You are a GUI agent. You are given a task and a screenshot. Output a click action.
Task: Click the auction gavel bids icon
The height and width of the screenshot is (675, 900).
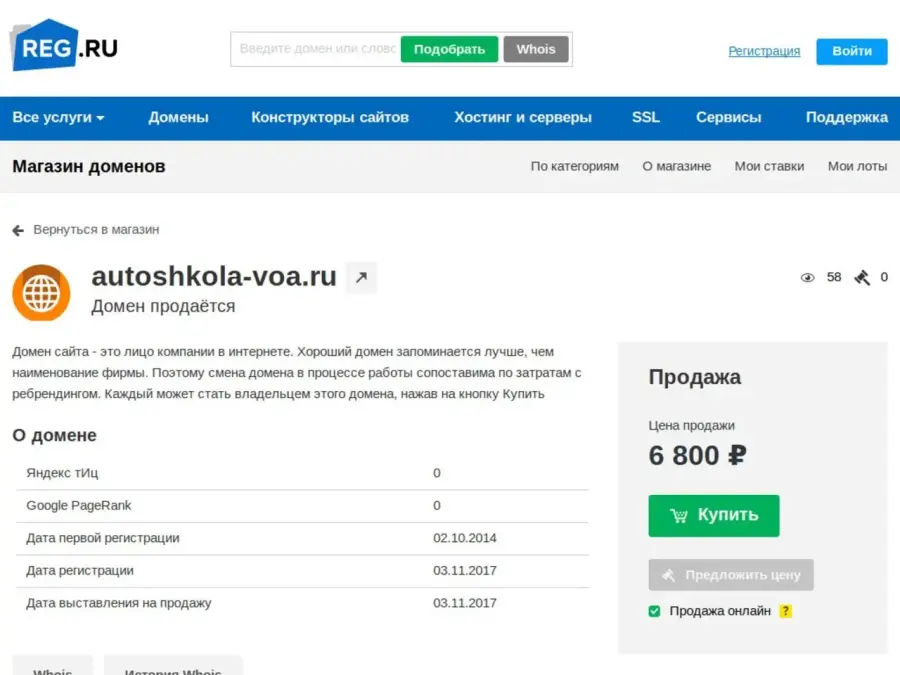(862, 278)
